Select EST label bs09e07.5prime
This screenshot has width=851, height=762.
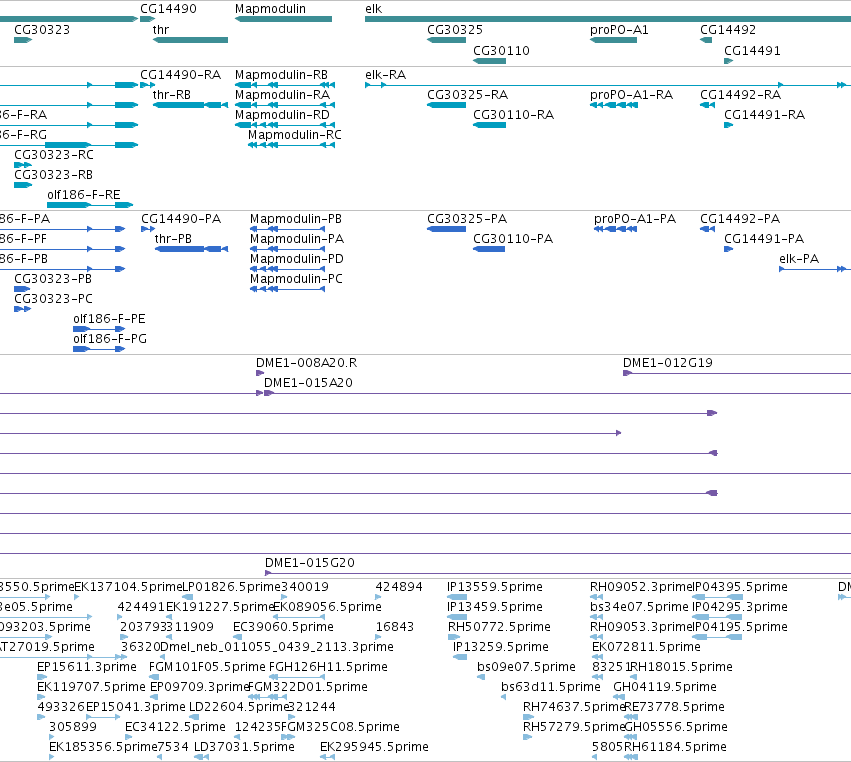tap(526, 667)
